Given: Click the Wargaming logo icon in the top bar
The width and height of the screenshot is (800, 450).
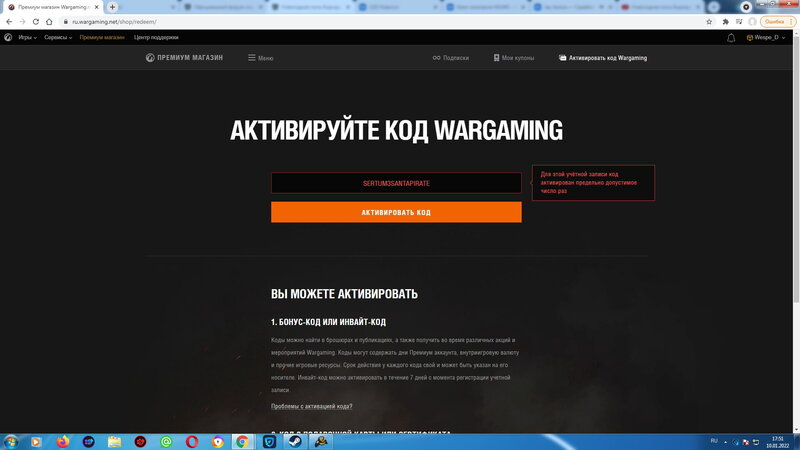Looking at the screenshot, I should (x=8, y=37).
